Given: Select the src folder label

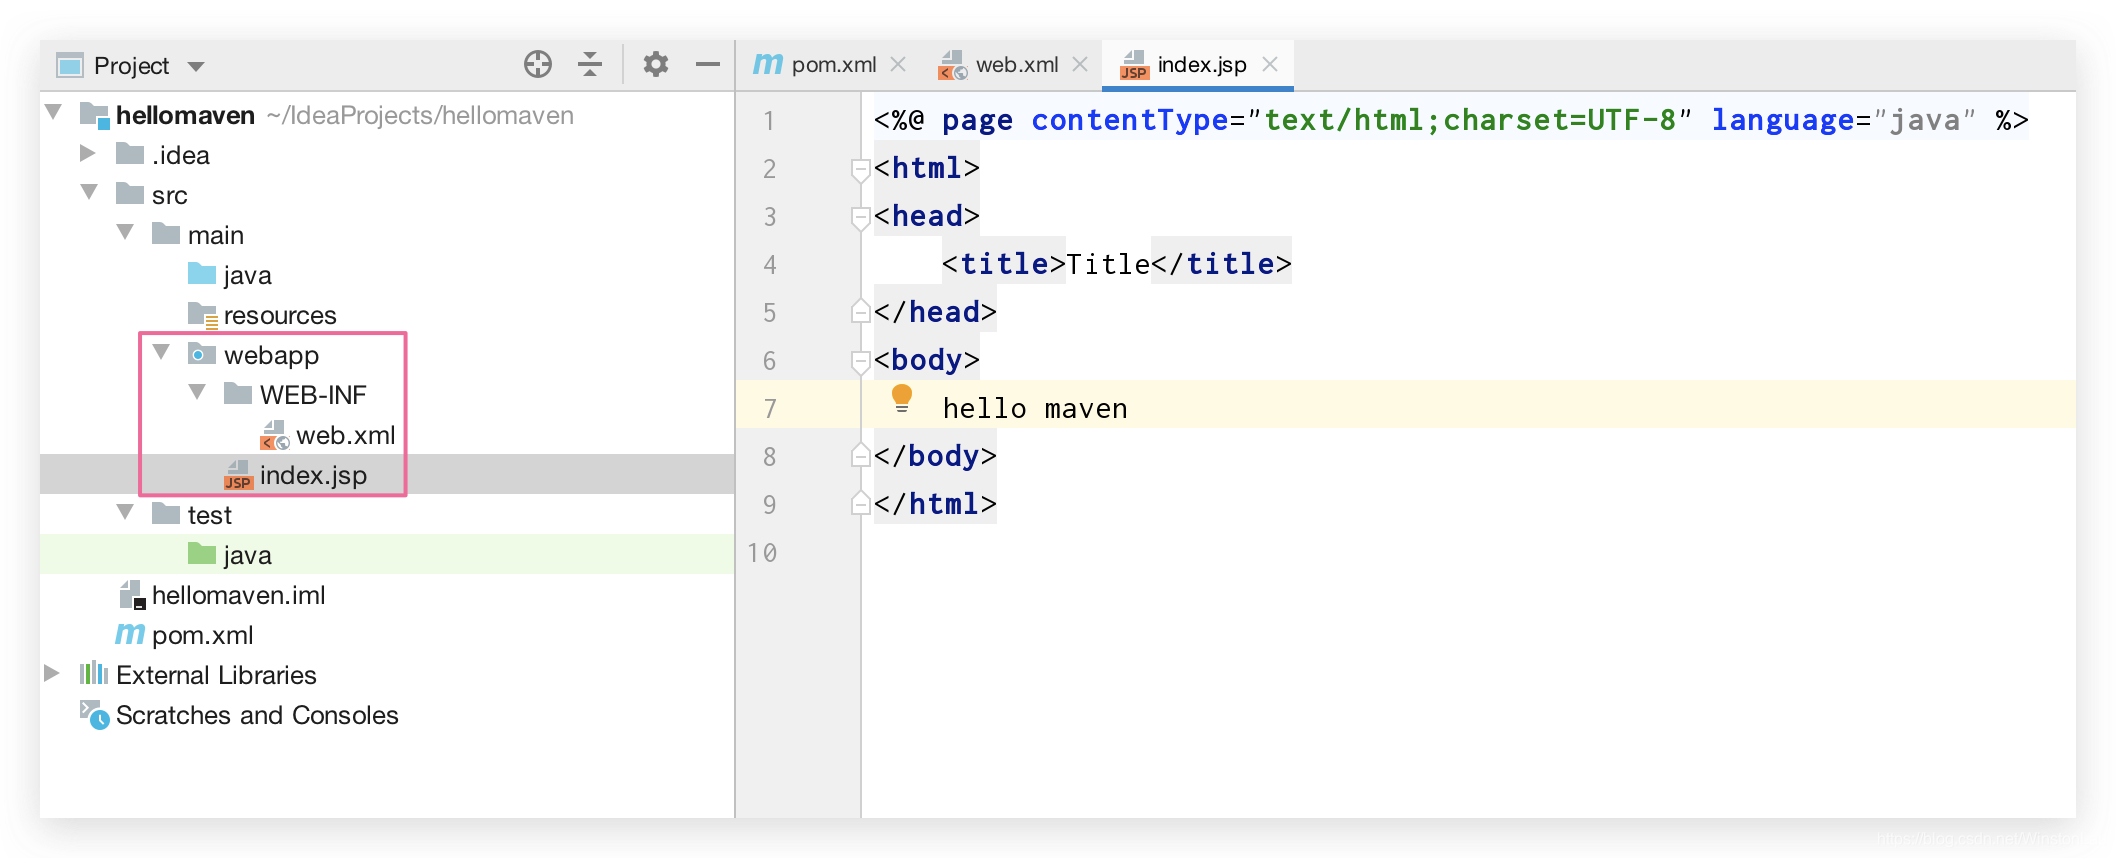Looking at the screenshot, I should (170, 195).
